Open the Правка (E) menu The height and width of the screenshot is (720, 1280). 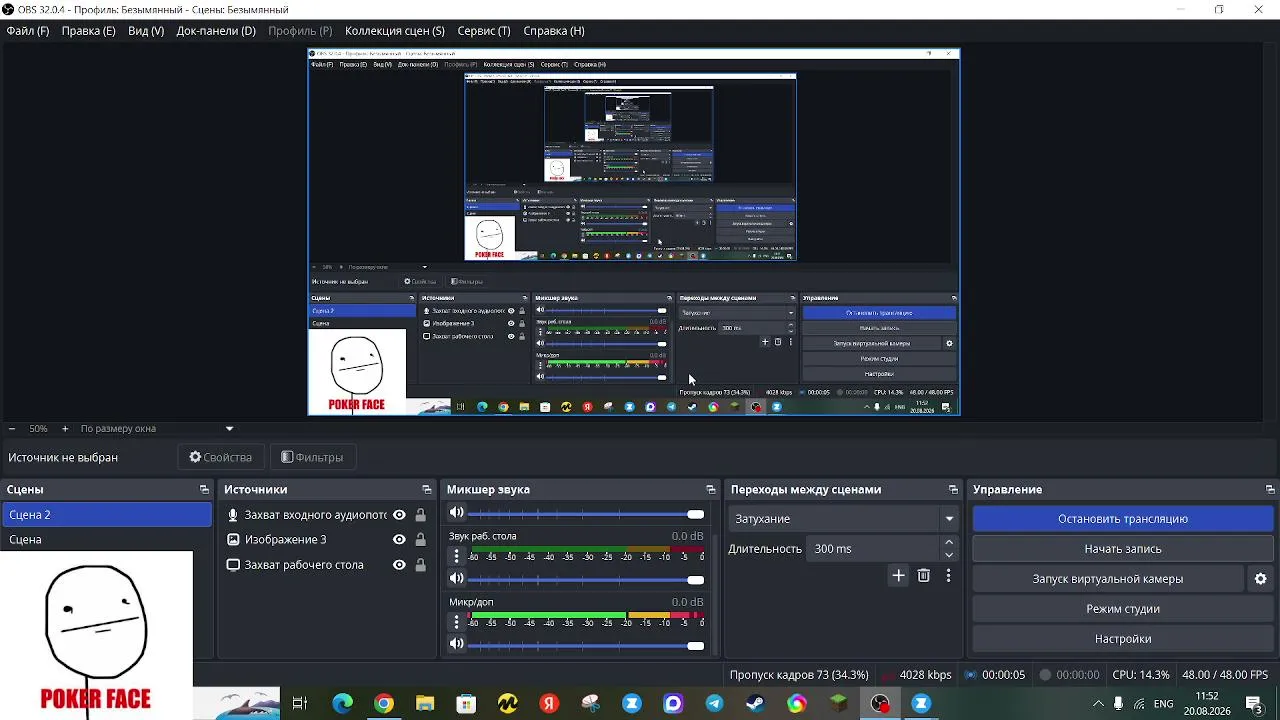(88, 31)
